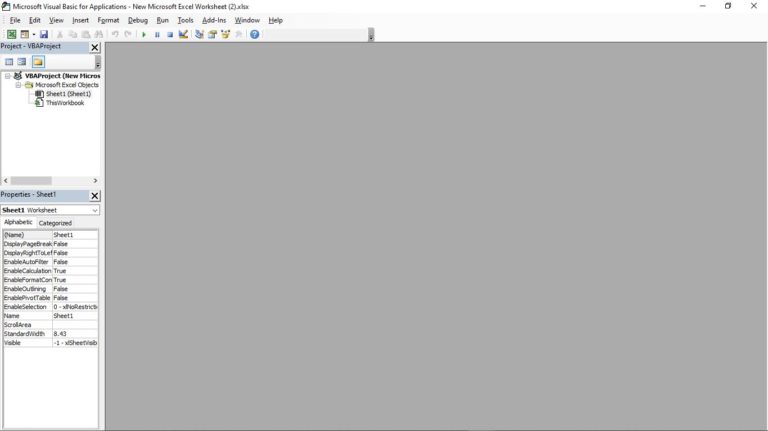The width and height of the screenshot is (768, 431).
Task: Select the VBAProject root item
Action: pos(63,76)
